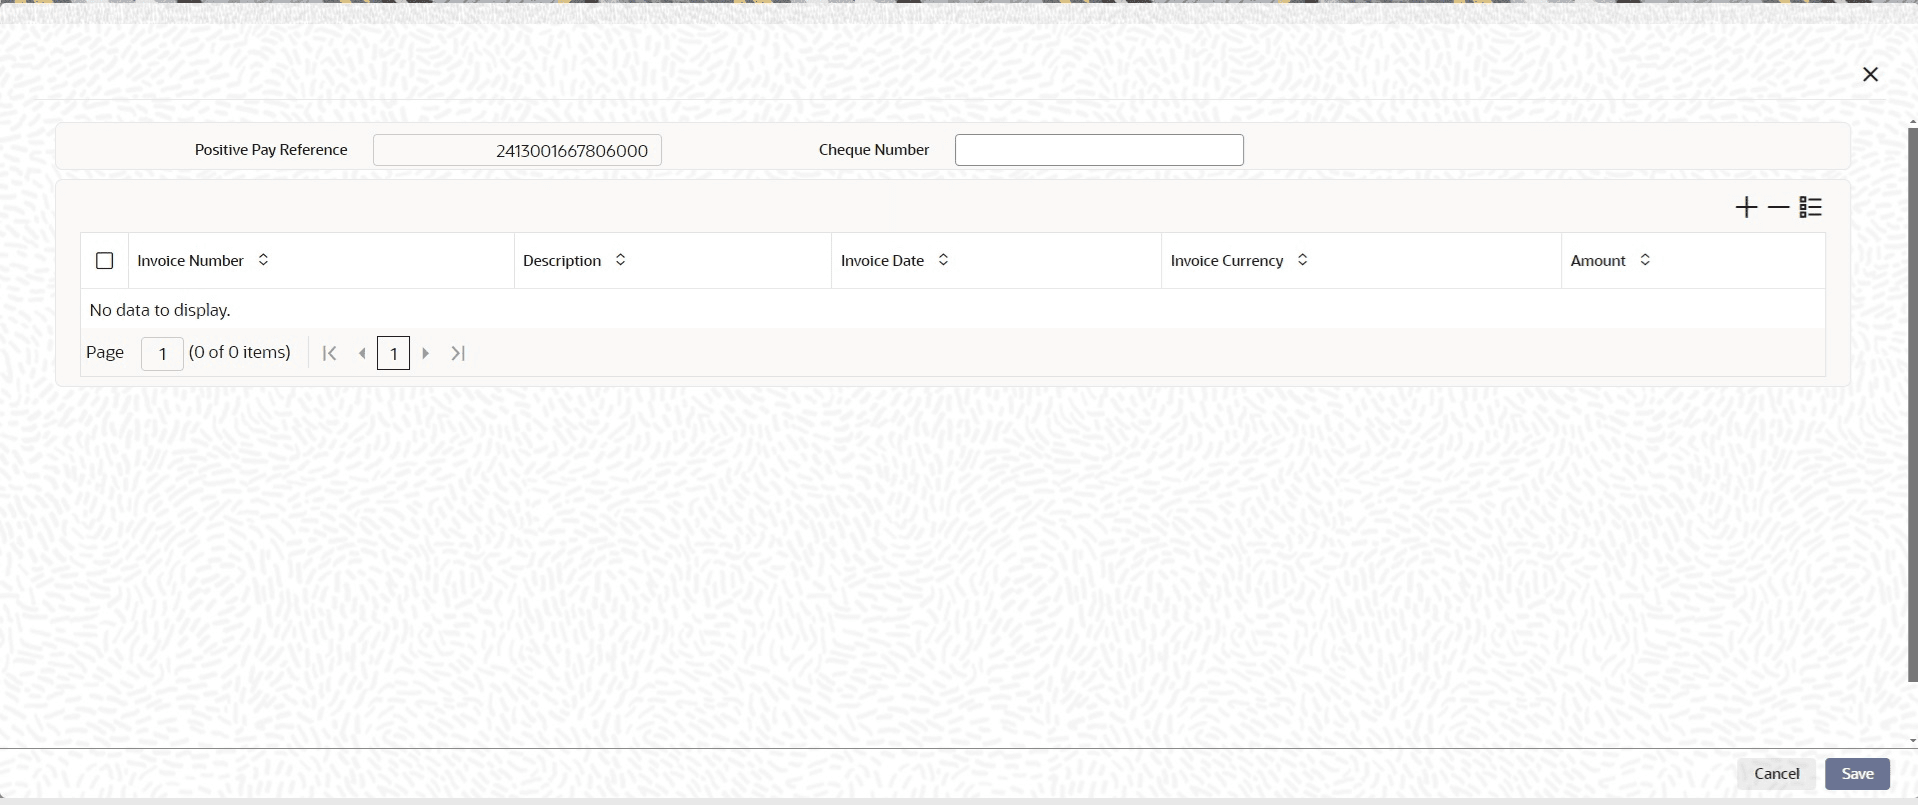
Task: Click the Invoice Date column header label
Action: point(882,261)
